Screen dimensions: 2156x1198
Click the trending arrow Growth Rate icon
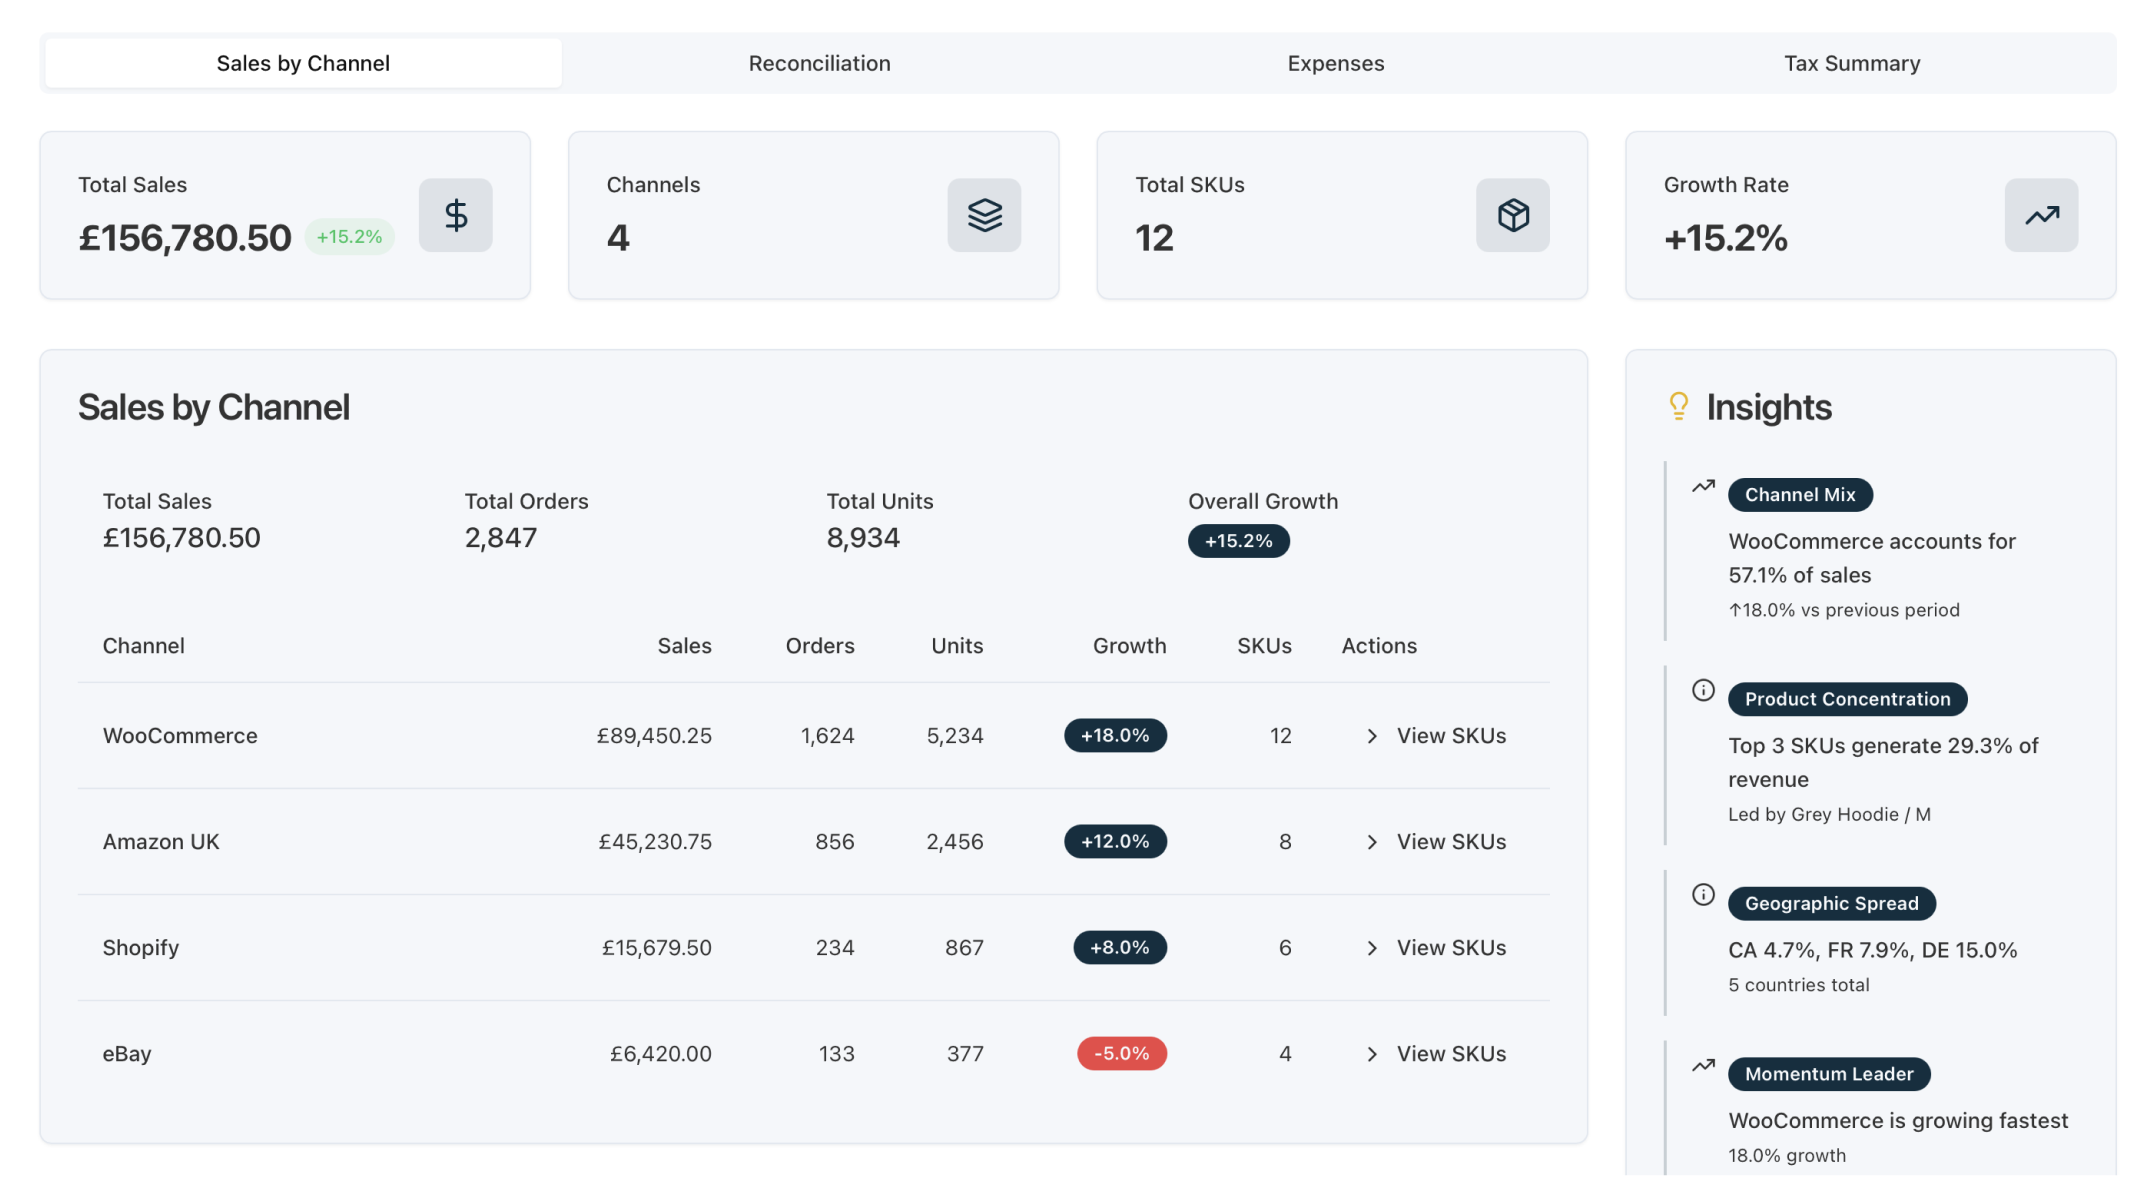pyautogui.click(x=2041, y=215)
